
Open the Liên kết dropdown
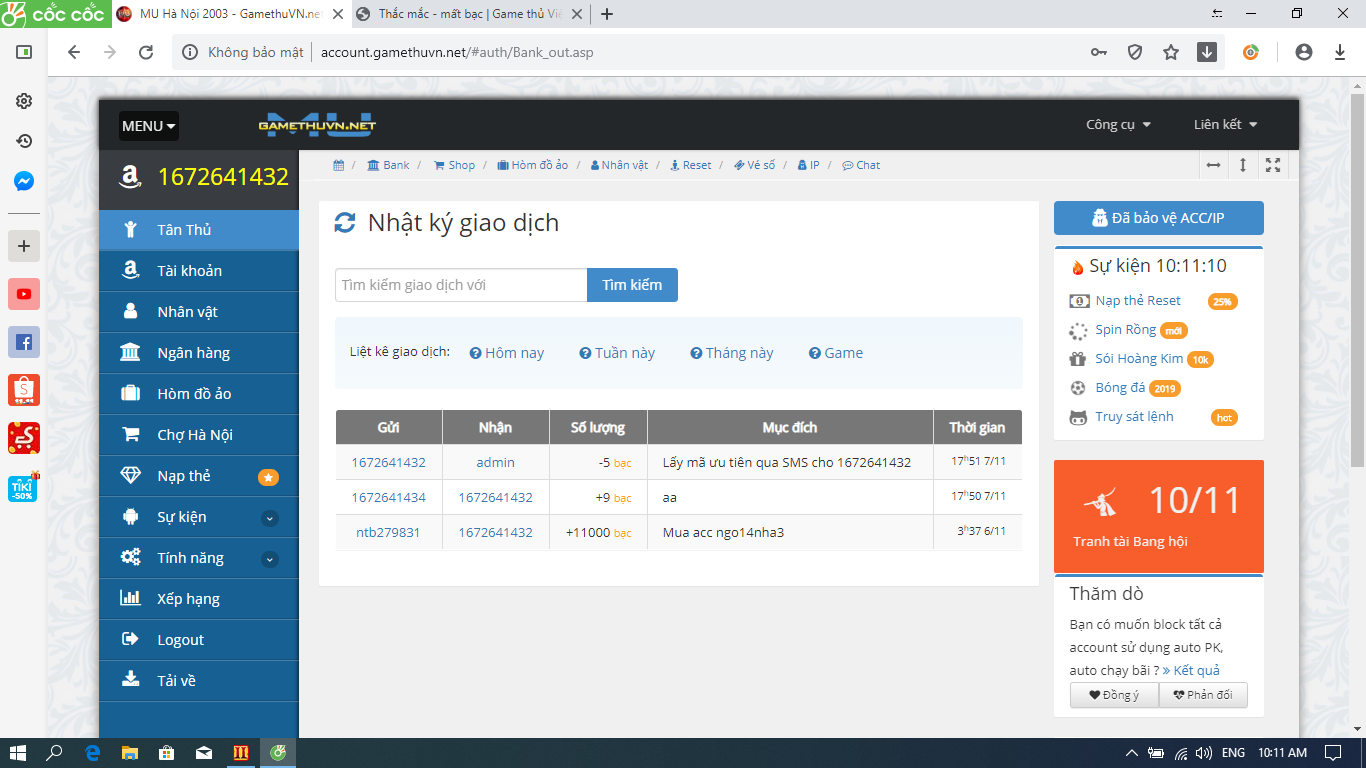pos(1225,125)
